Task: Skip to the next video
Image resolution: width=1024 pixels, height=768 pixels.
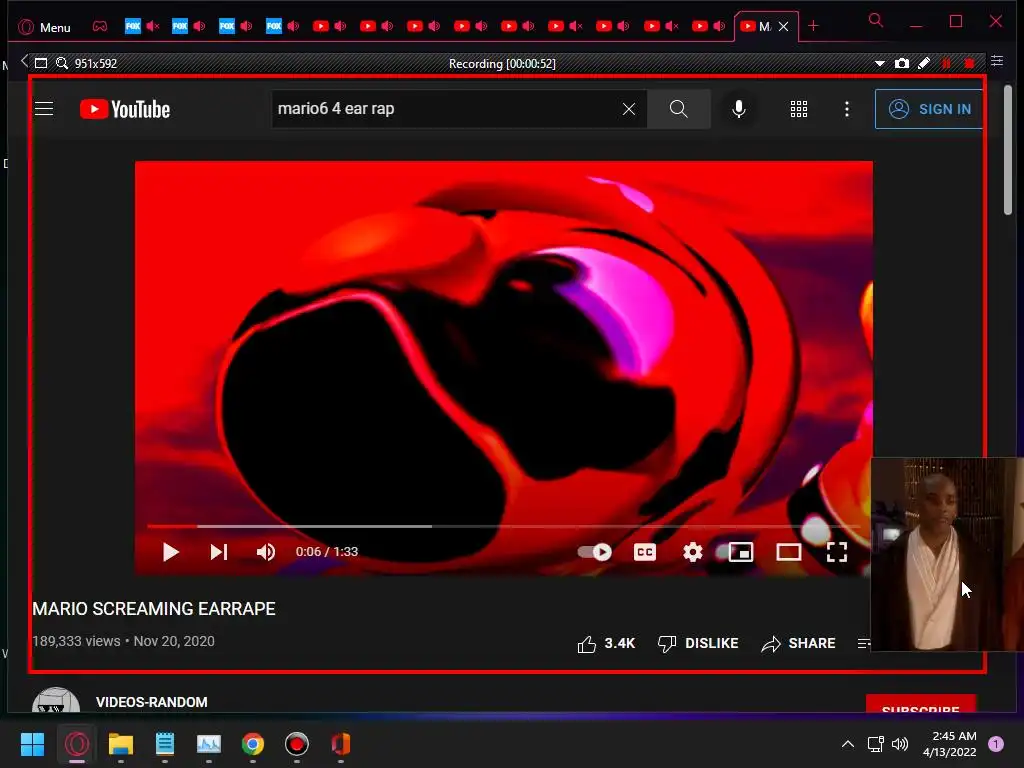Action: click(x=218, y=552)
